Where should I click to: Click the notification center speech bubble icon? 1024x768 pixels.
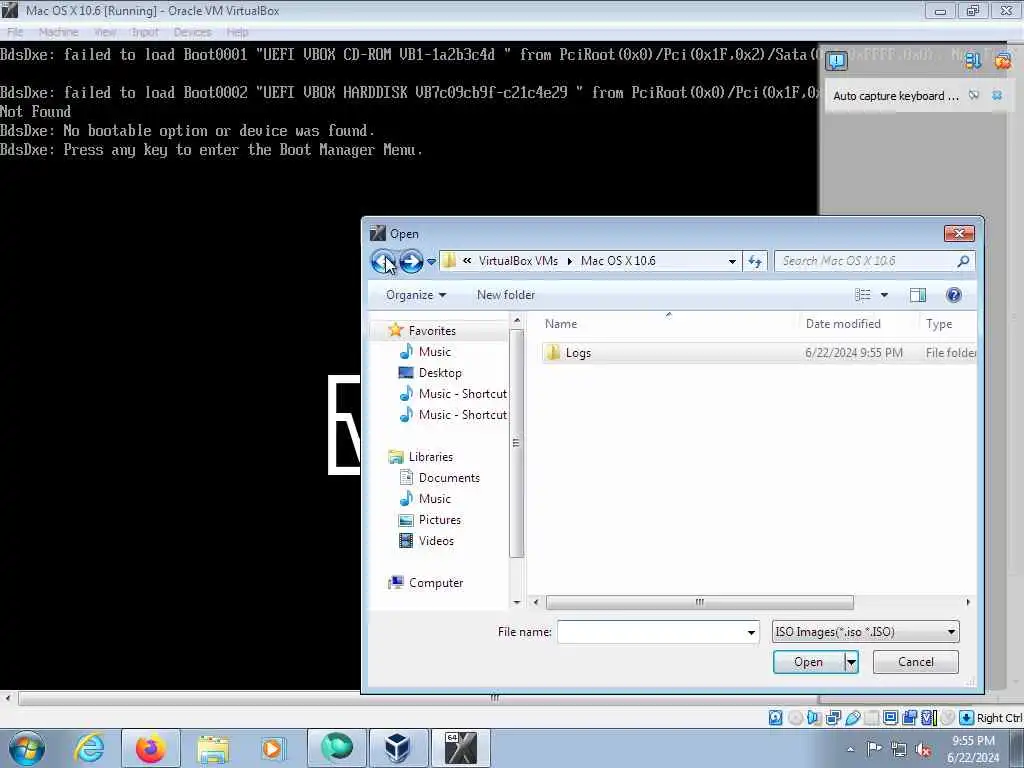tap(836, 61)
